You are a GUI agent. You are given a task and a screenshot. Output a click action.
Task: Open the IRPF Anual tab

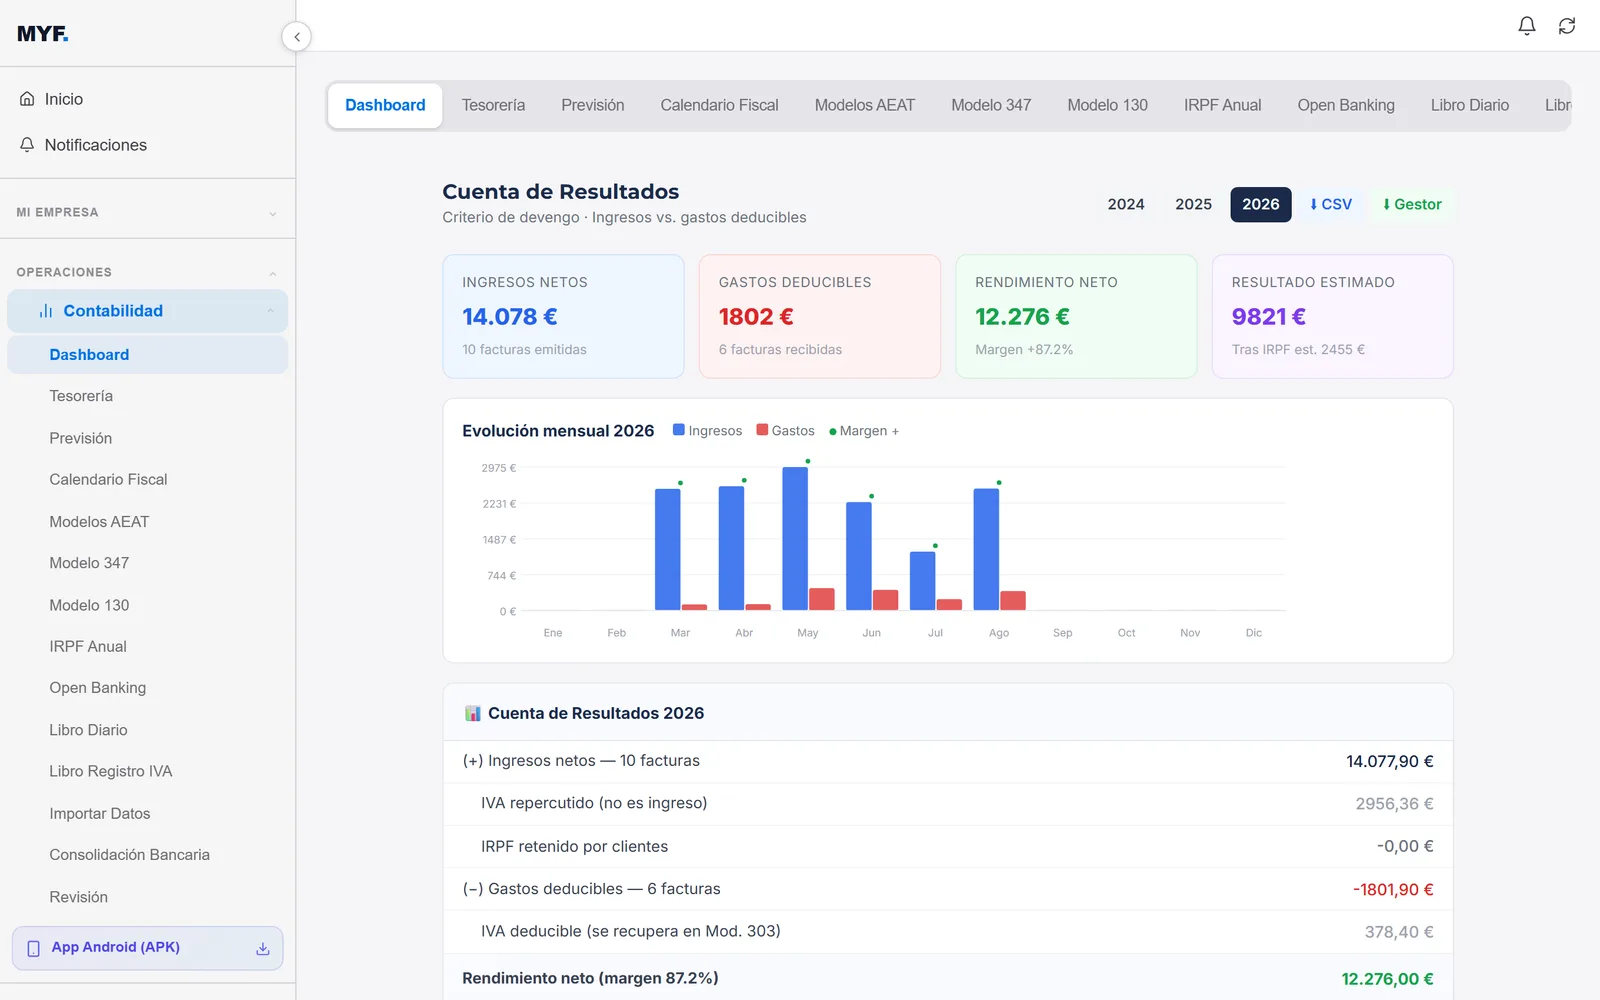tap(1222, 105)
